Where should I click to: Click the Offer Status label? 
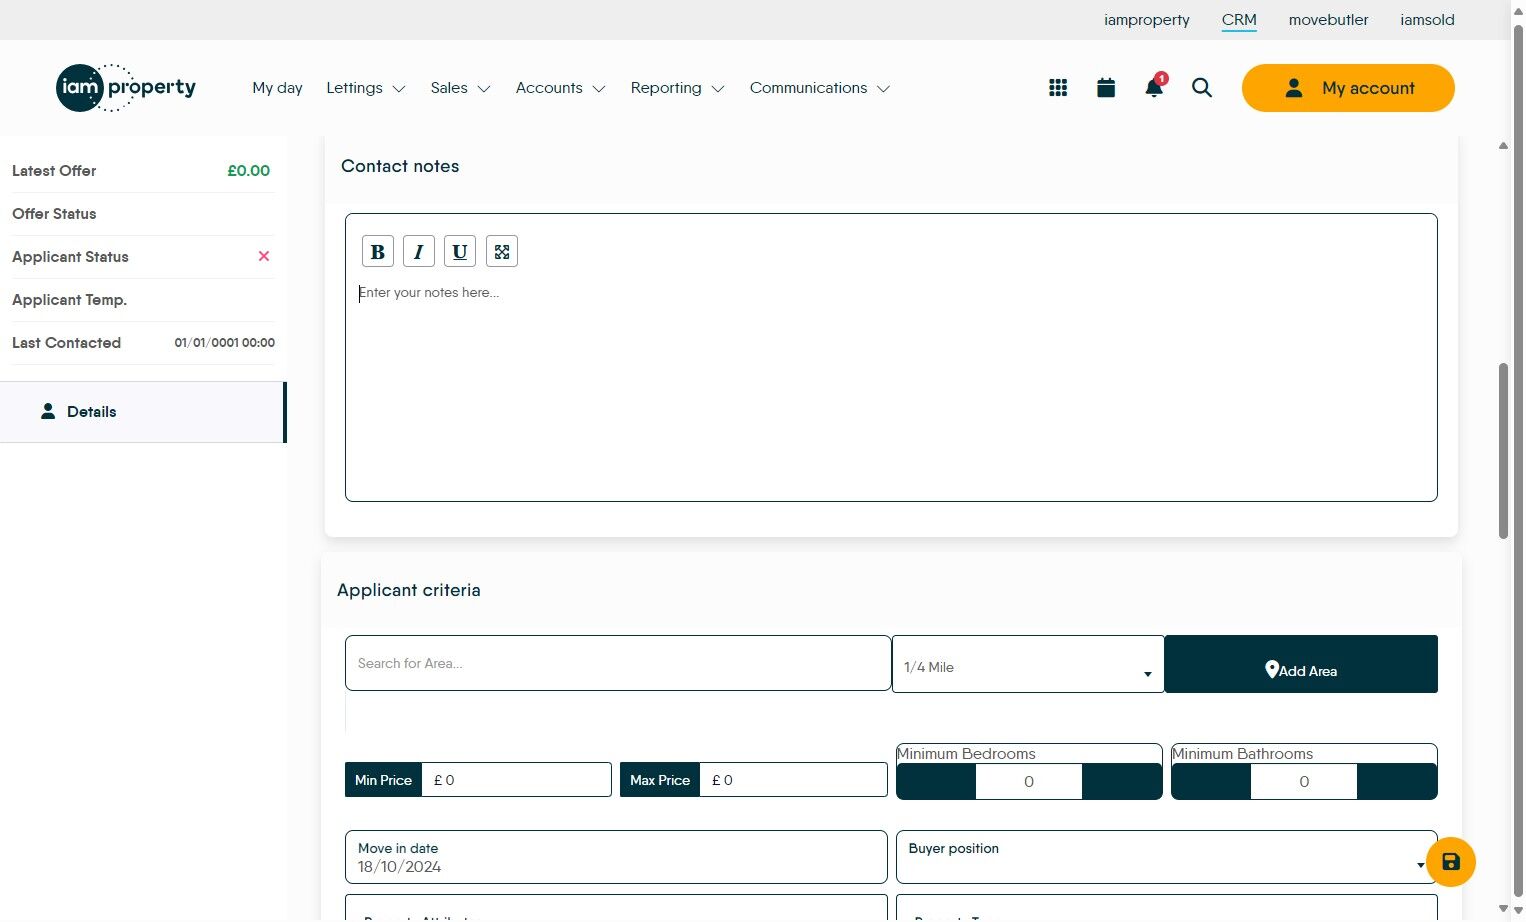[54, 214]
